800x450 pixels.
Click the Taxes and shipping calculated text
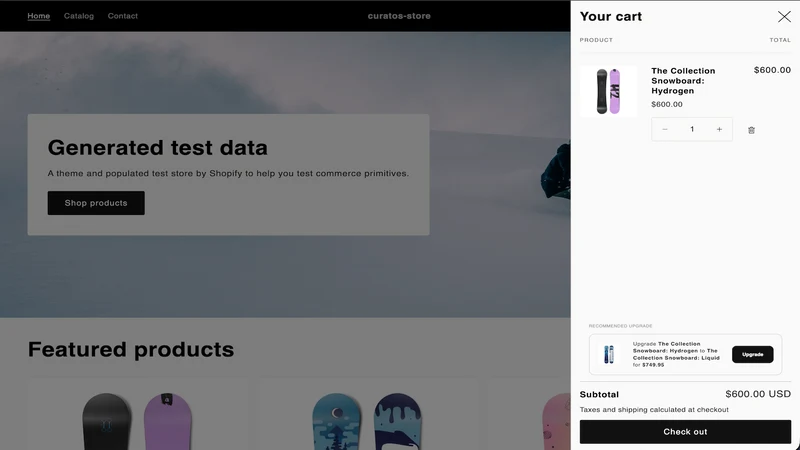[x=654, y=410]
